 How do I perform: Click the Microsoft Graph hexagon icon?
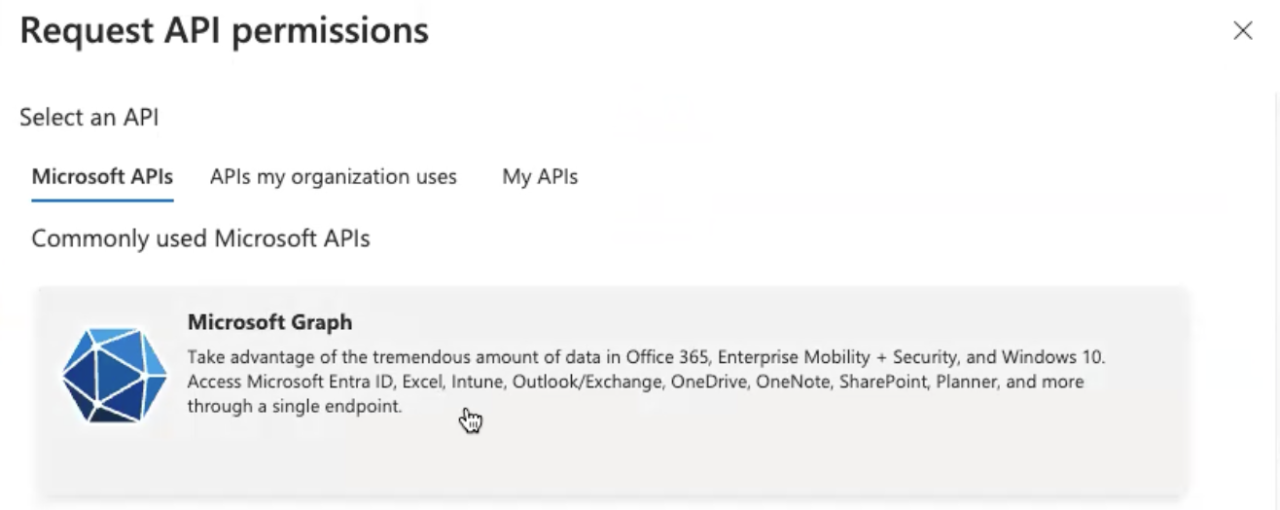(114, 376)
